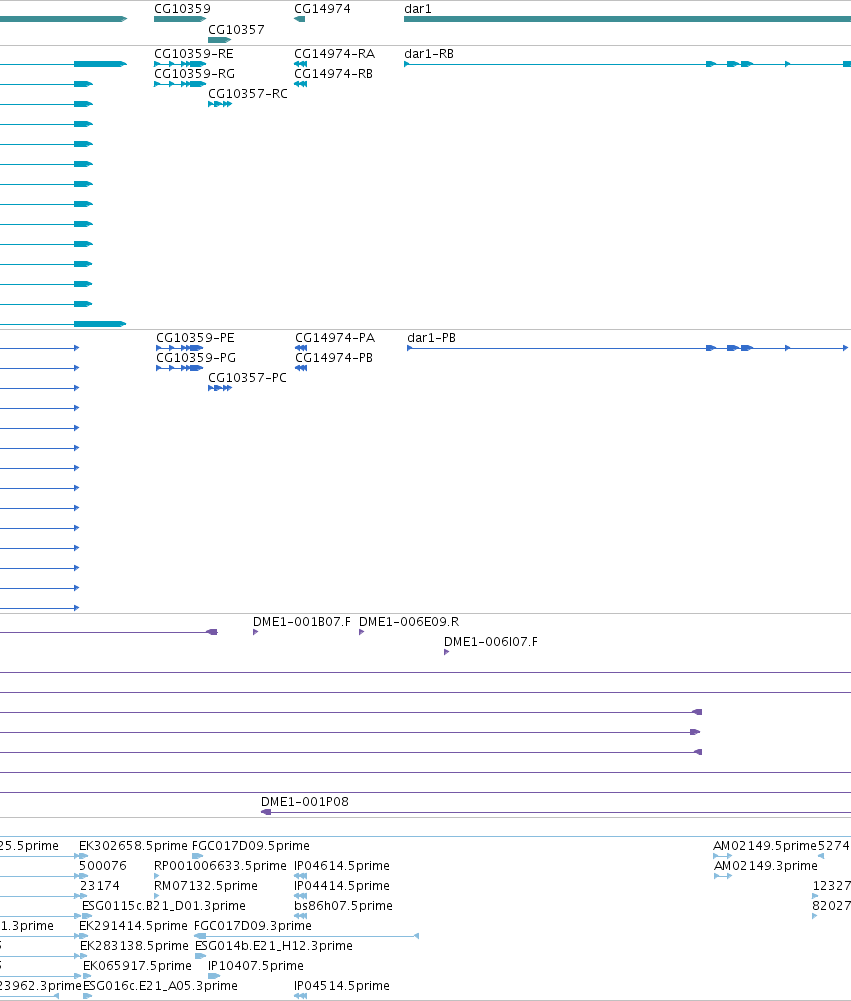The height and width of the screenshot is (1001, 851).
Task: Open the CG14974-RB transcript label
Action: pyautogui.click(x=333, y=73)
